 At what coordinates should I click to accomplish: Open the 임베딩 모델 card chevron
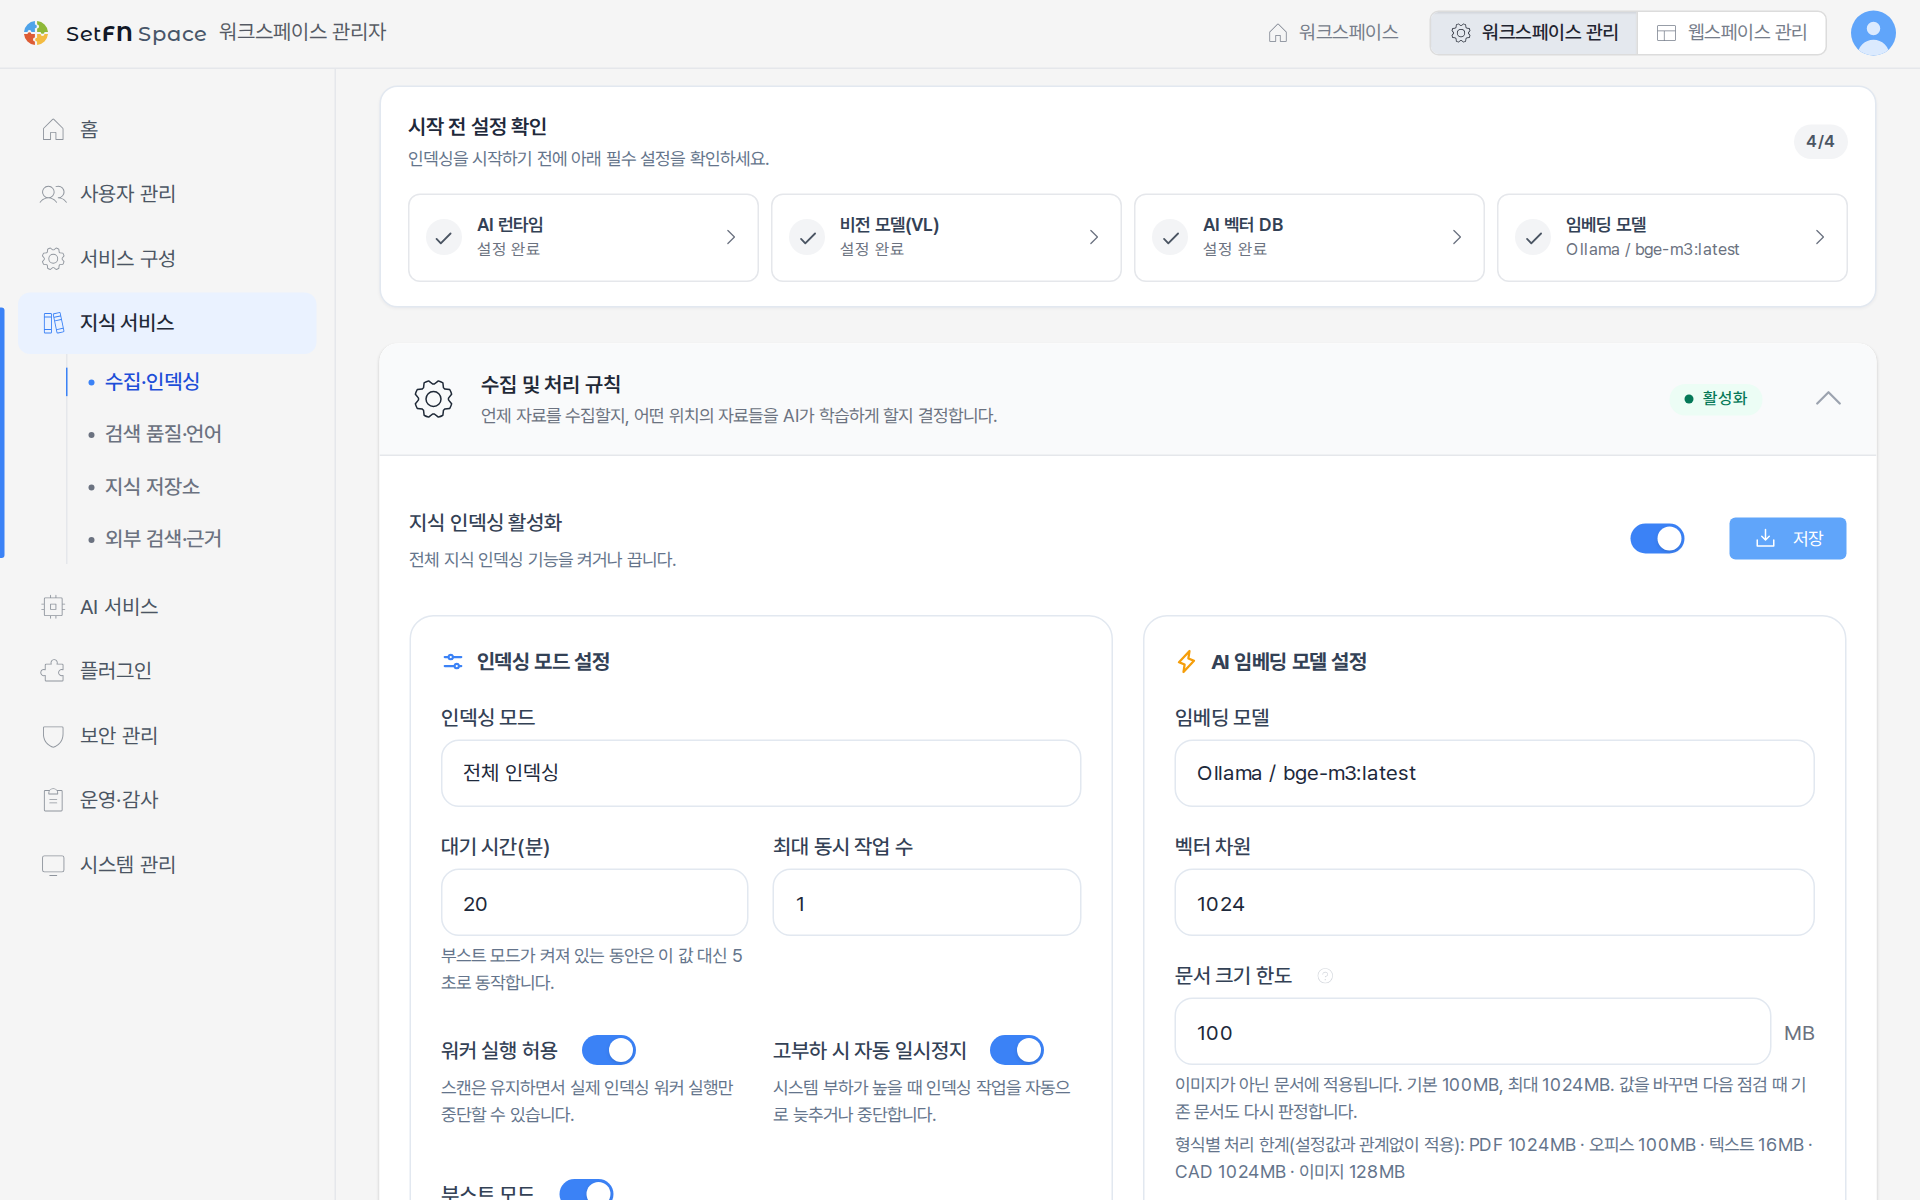click(x=1820, y=238)
